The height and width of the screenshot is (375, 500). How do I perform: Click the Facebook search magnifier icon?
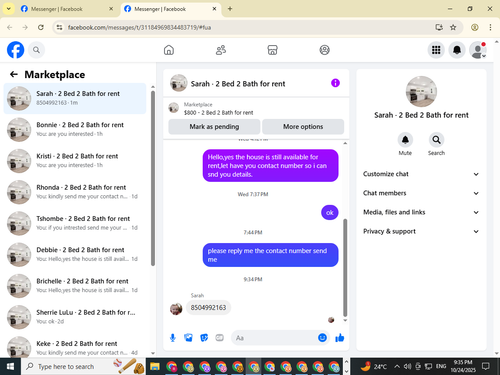pos(36,50)
